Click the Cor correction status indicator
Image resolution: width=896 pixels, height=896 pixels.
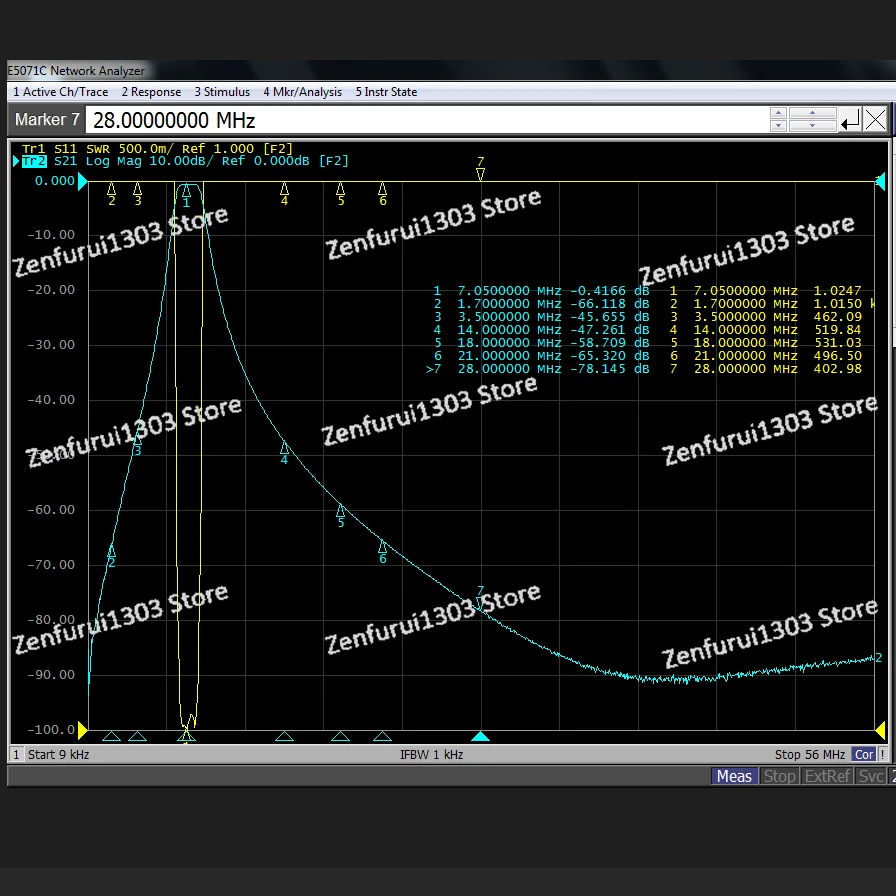863,755
